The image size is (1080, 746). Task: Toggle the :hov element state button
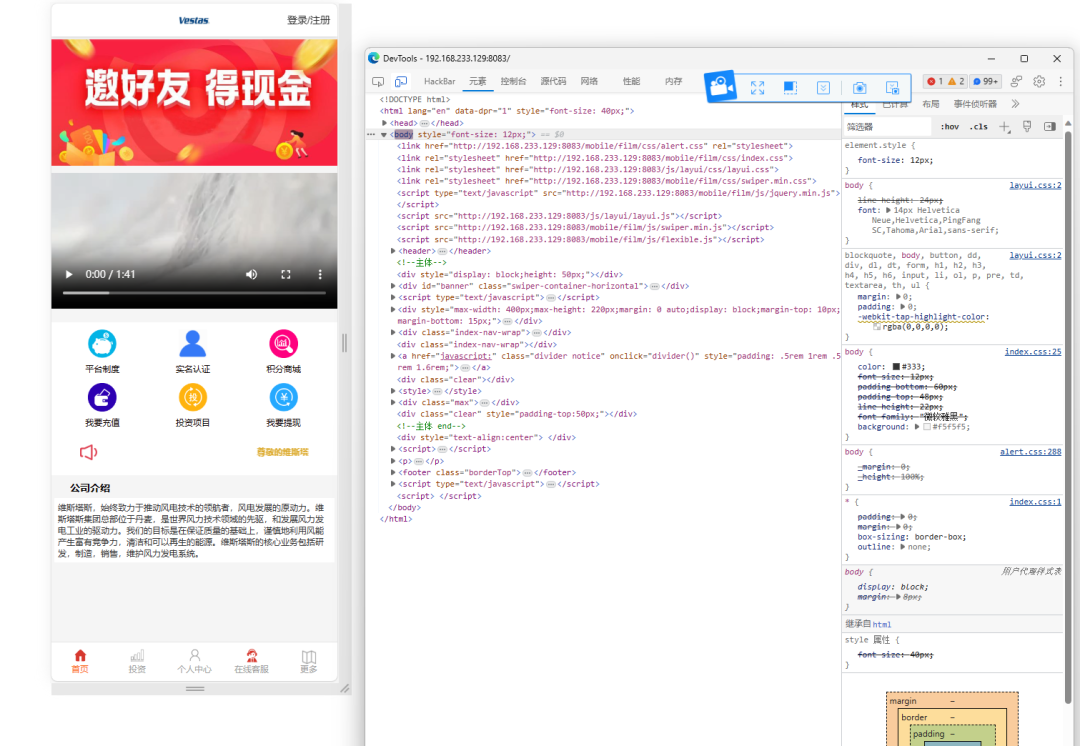click(950, 127)
